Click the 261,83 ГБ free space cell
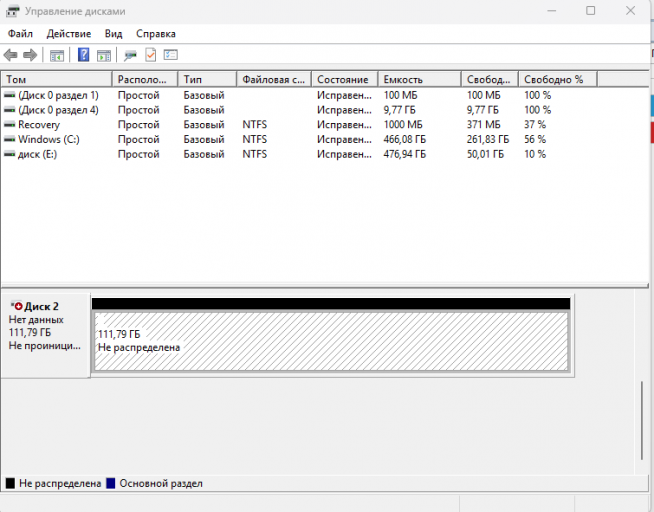Screen dimensions: 654x512 [x=488, y=139]
